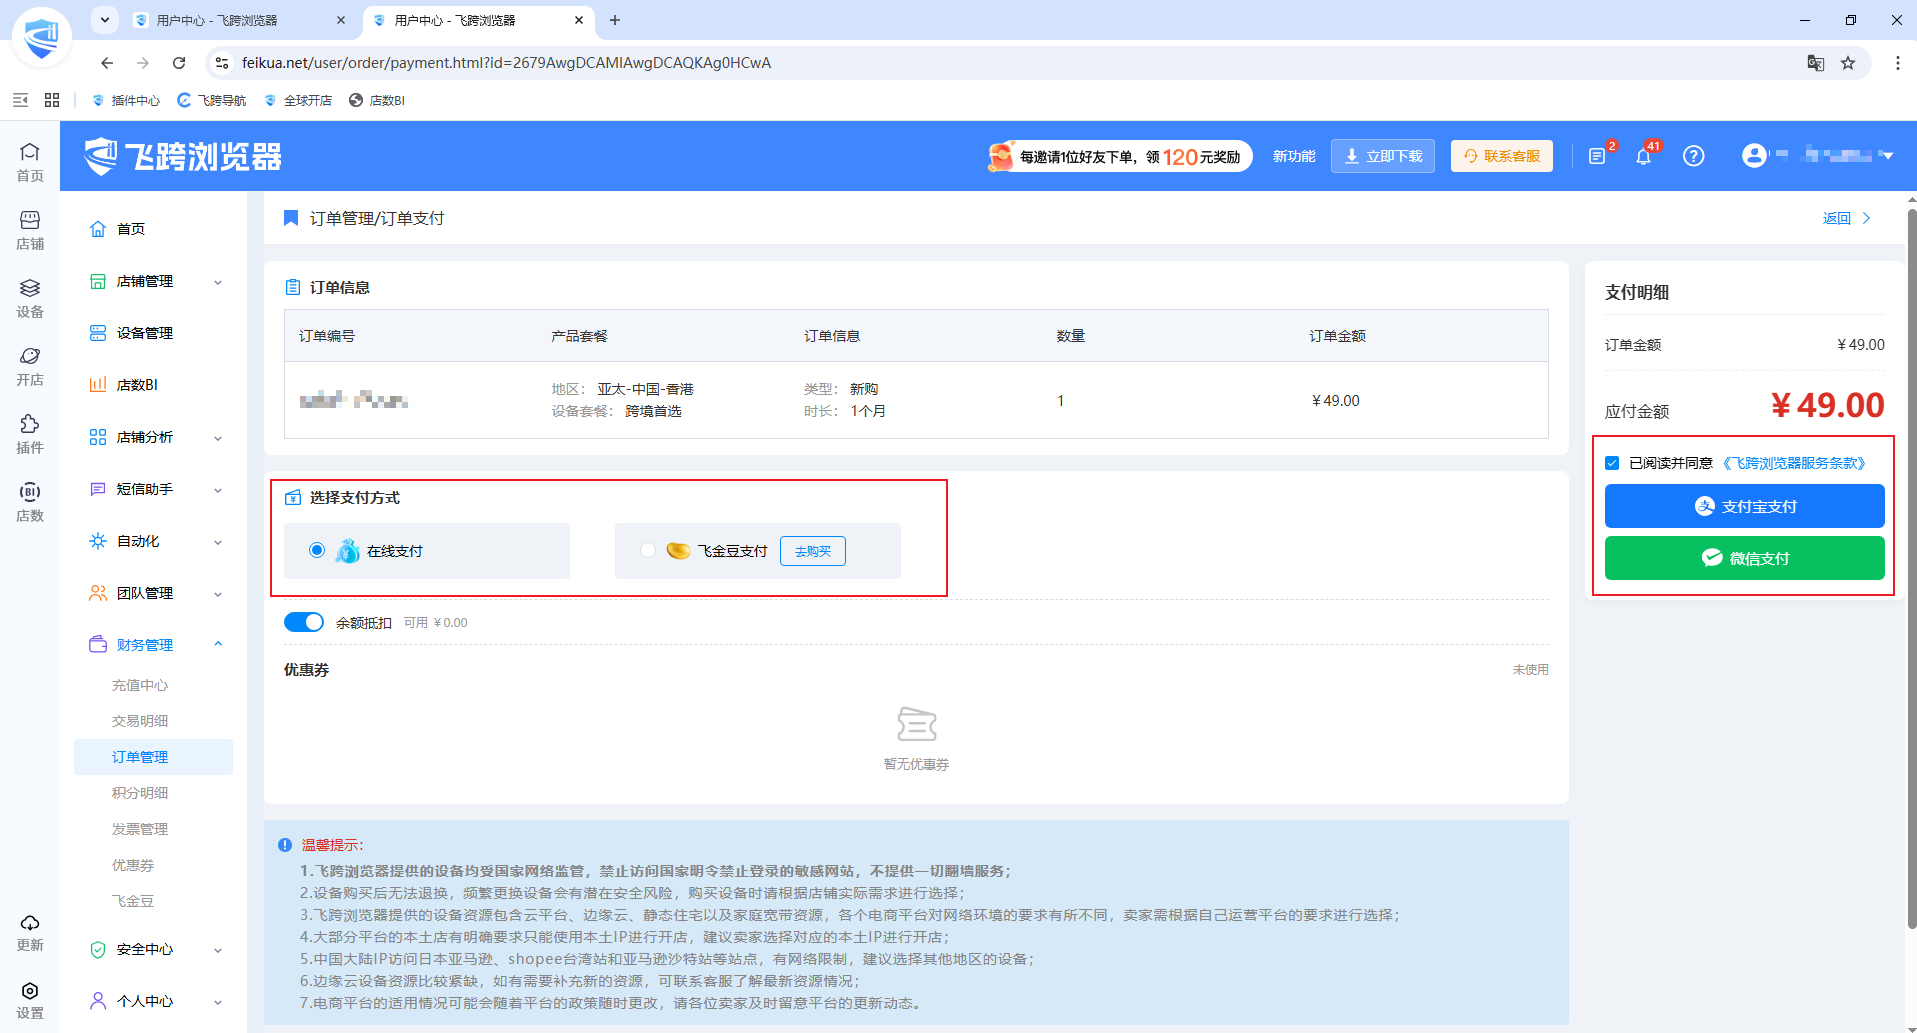Open 优惠券 submenu item in sidebar
This screenshot has height=1033, width=1917.
[x=133, y=865]
